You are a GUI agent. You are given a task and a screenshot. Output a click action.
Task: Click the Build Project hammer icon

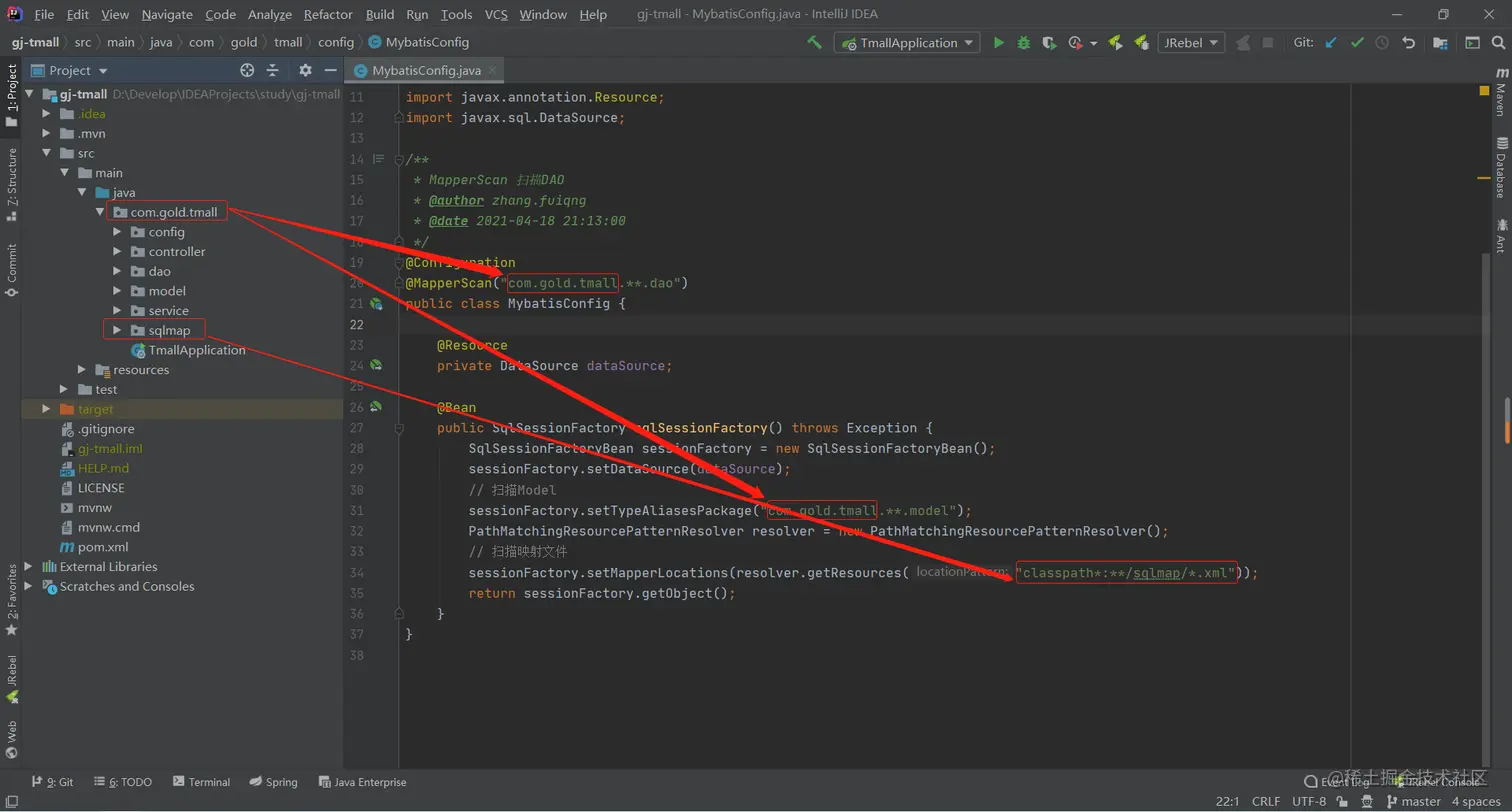point(815,43)
